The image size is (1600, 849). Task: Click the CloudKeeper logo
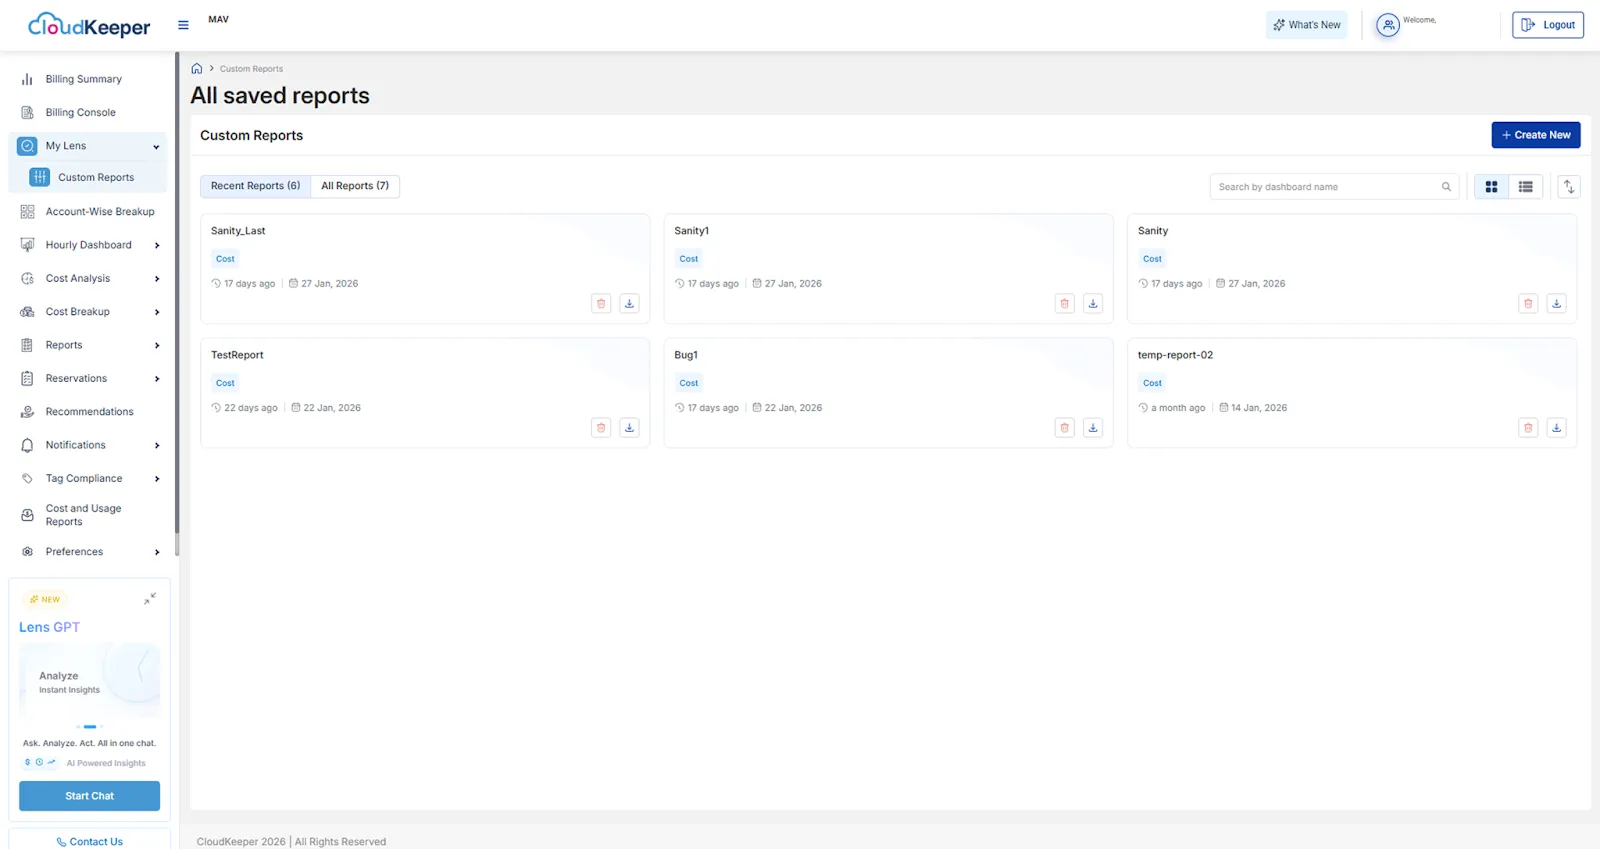[89, 26]
